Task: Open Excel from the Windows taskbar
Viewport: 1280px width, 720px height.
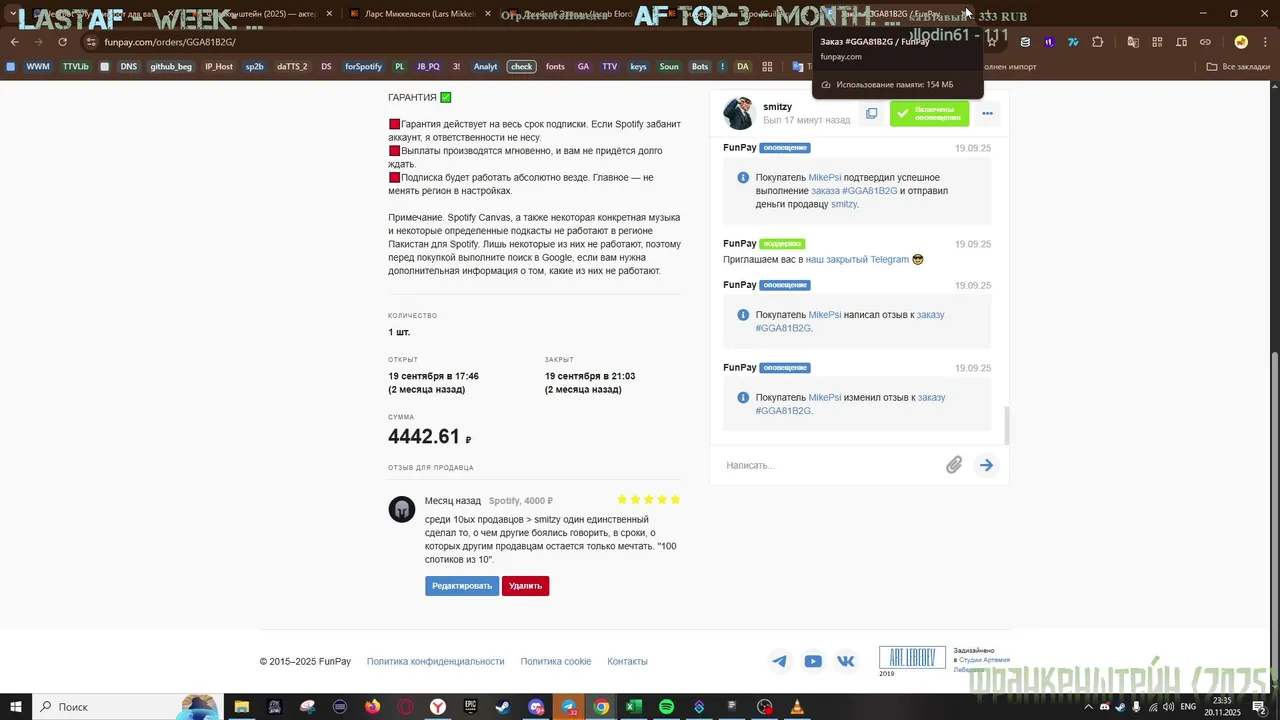Action: coord(634,707)
